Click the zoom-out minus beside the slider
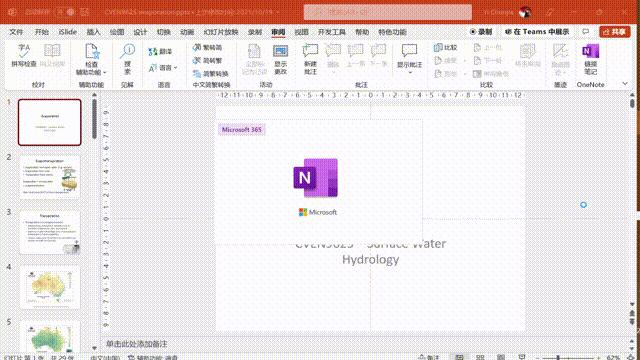Screen dimensions: 640x360 (x=539, y=358)
